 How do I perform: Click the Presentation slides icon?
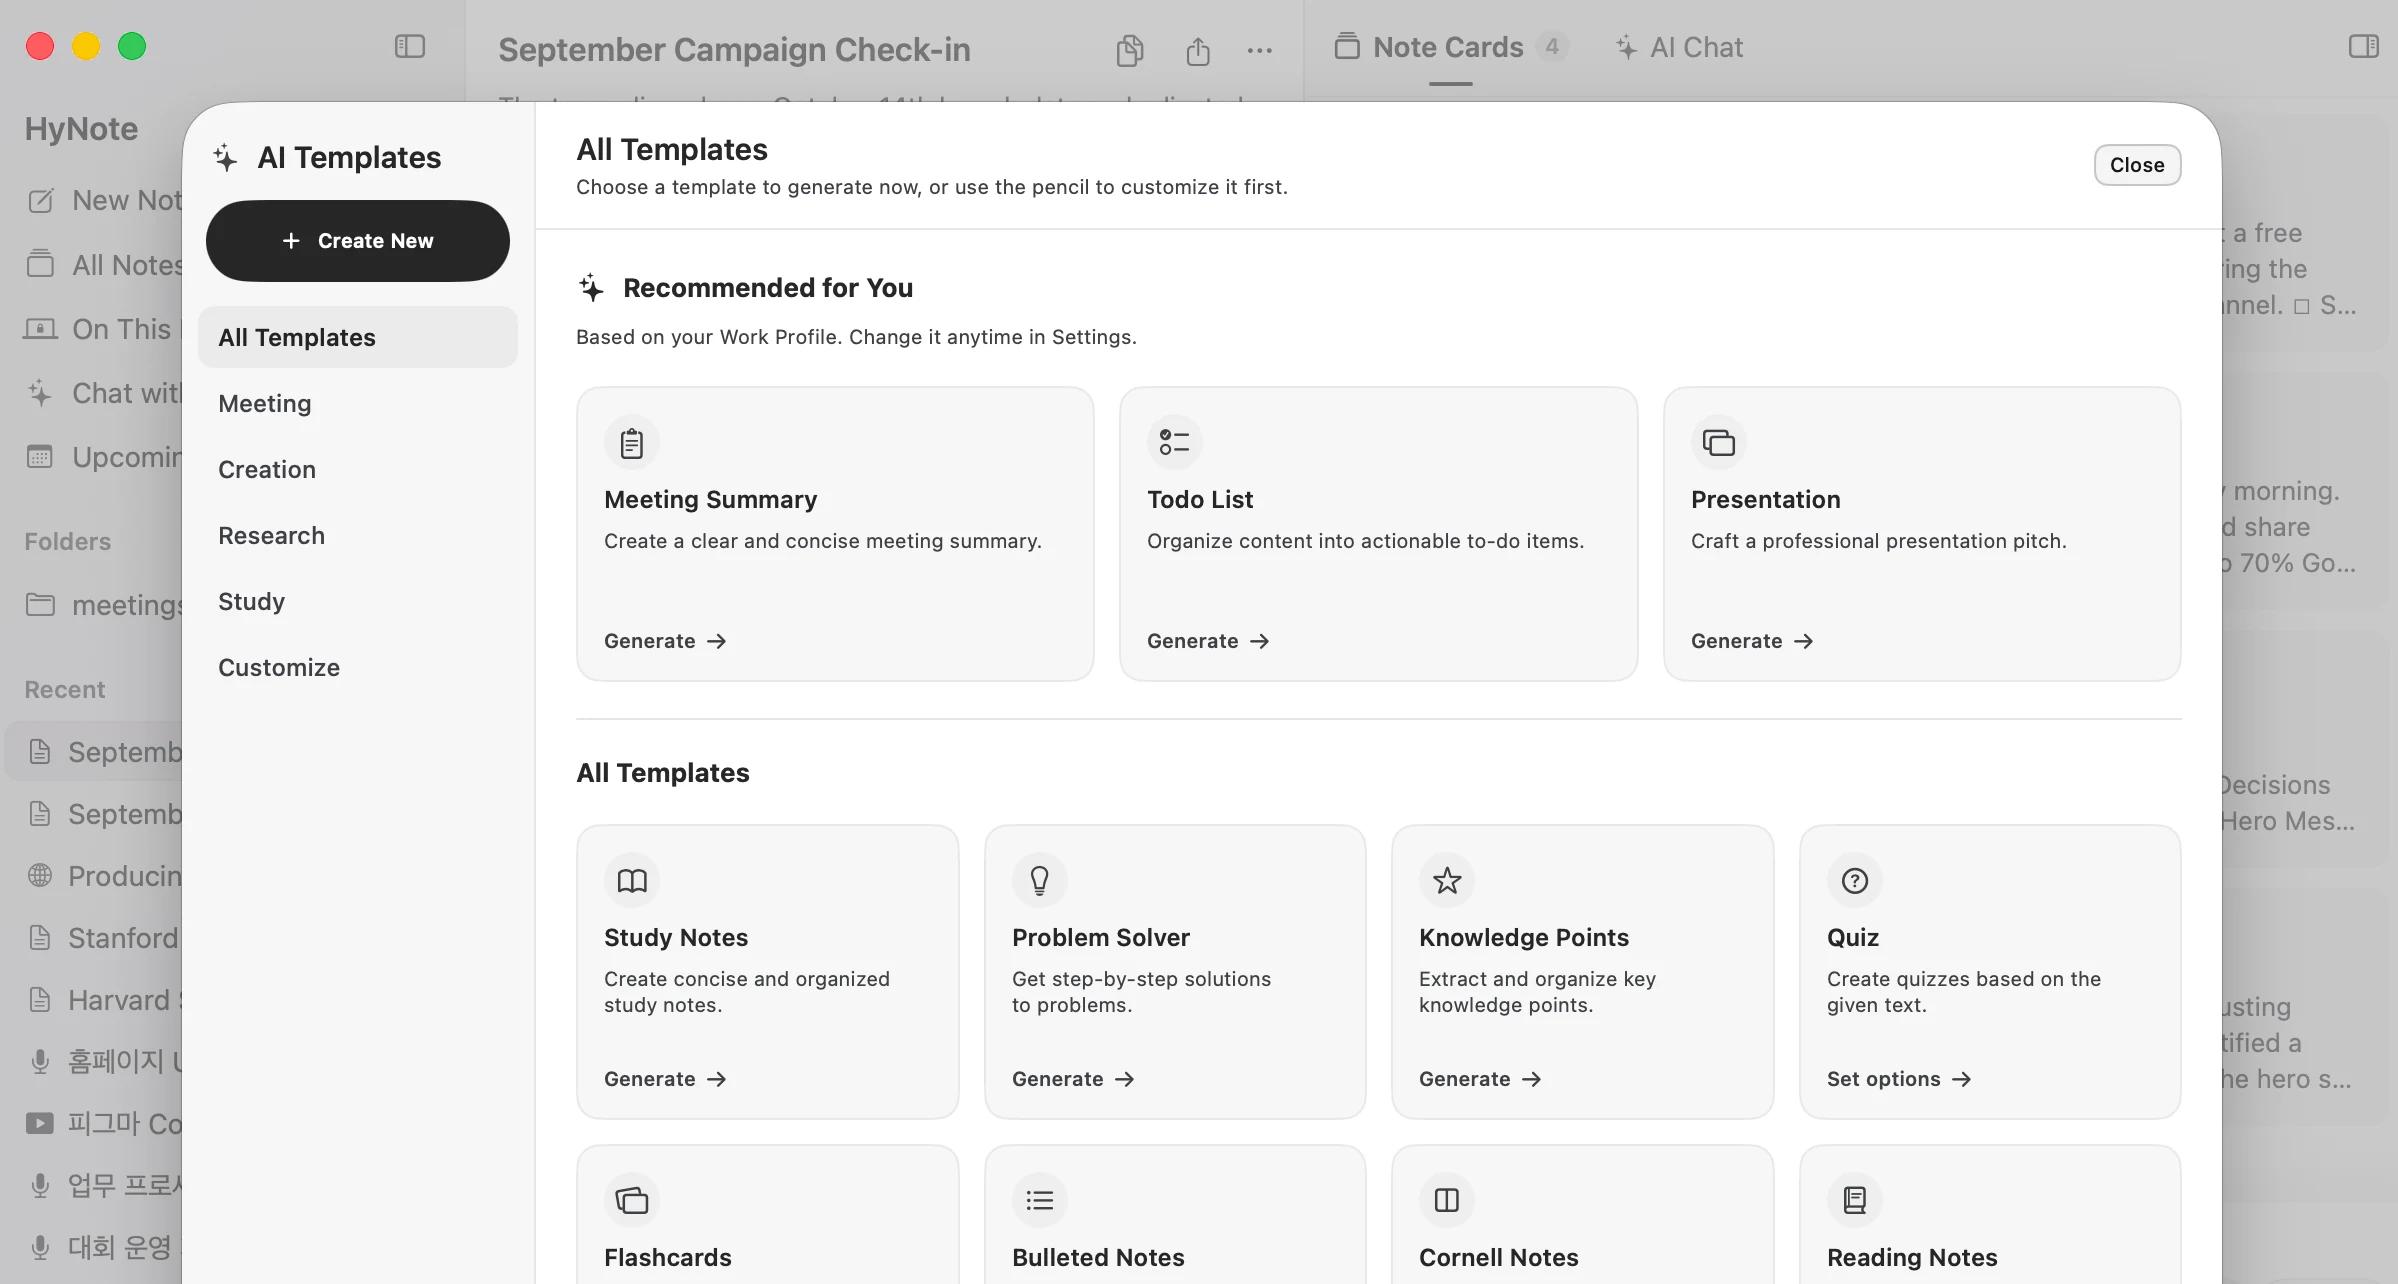(1719, 443)
